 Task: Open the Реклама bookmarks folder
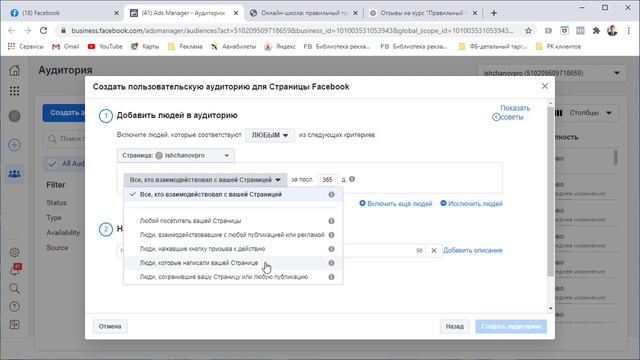(185, 47)
